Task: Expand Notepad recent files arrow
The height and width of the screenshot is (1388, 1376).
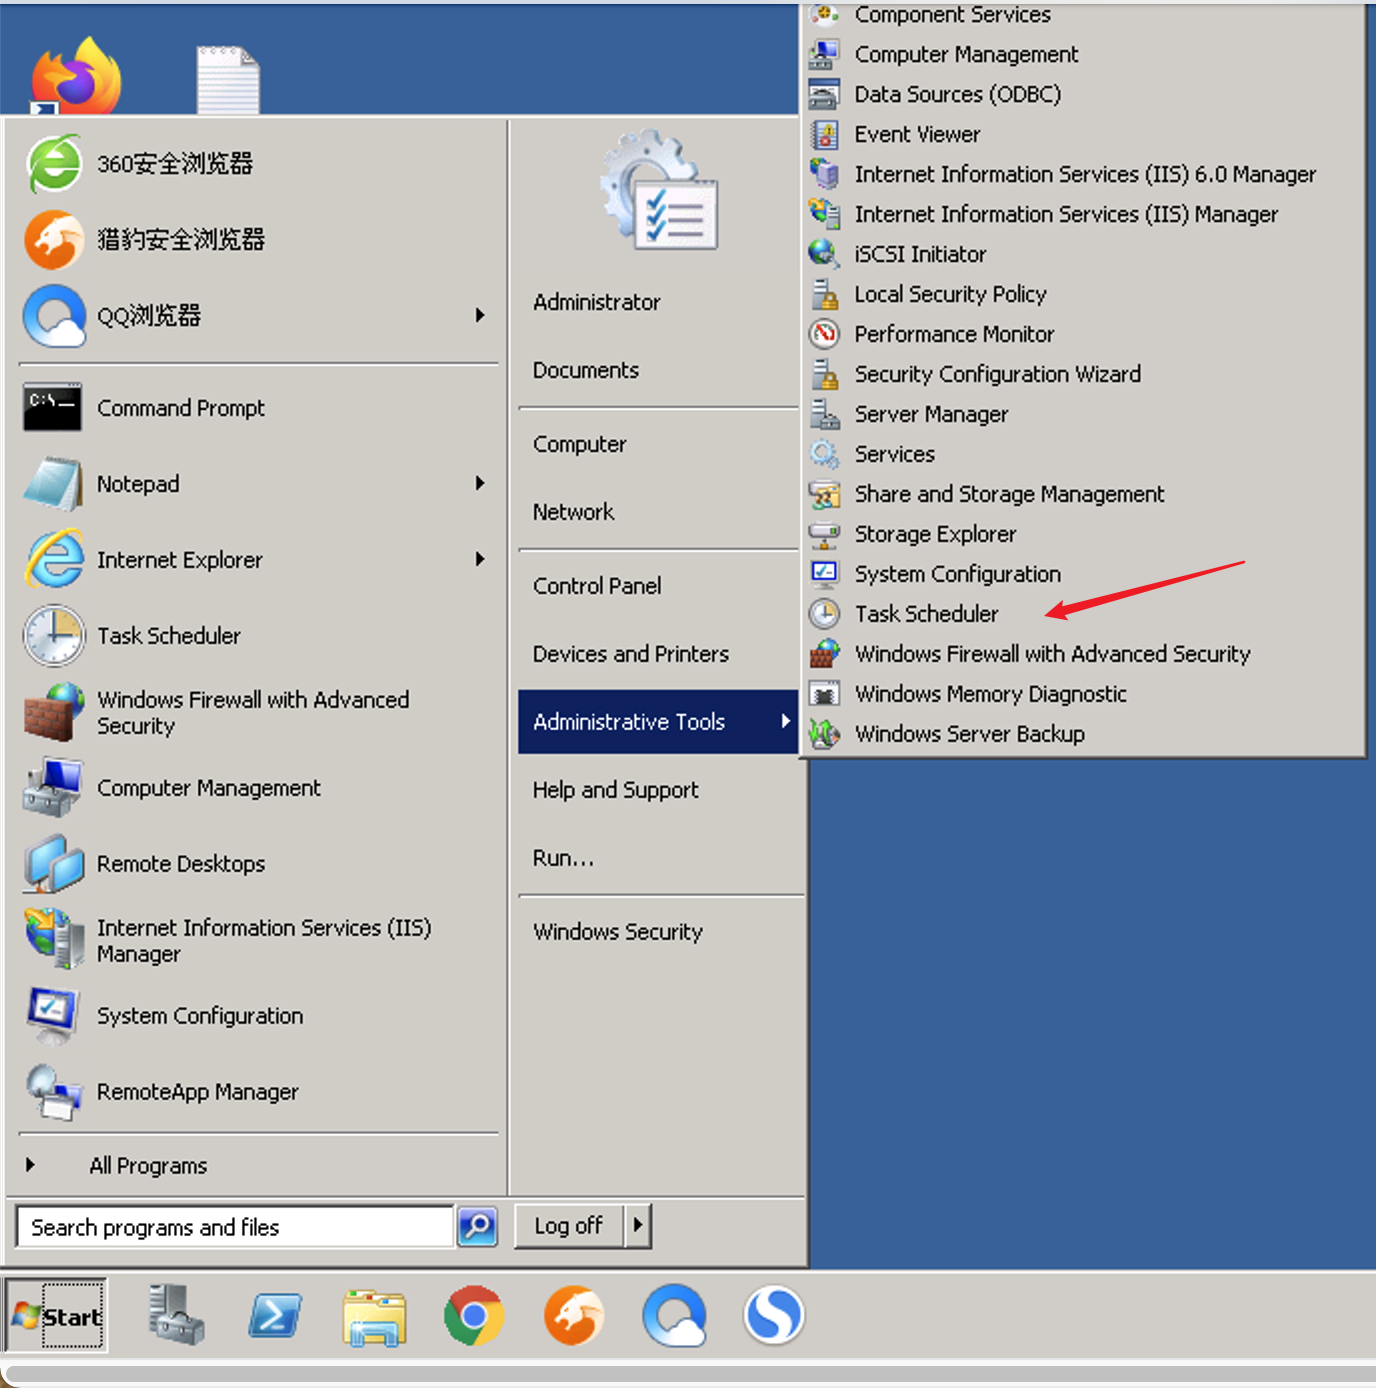Action: [480, 483]
